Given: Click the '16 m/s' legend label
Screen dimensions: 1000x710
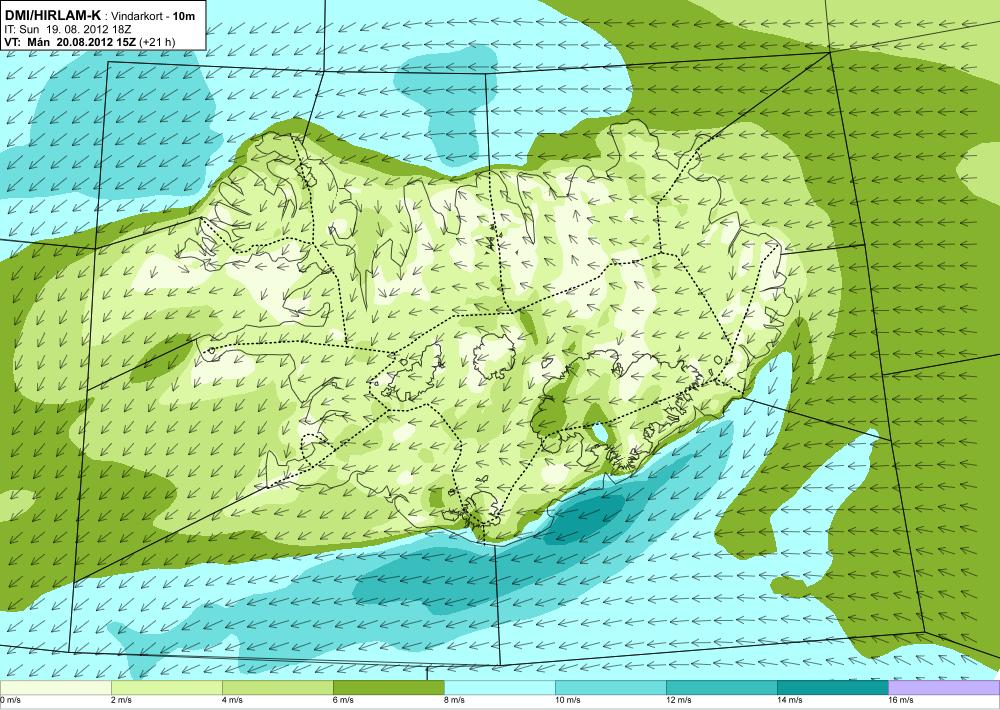Looking at the screenshot, I should 900,700.
